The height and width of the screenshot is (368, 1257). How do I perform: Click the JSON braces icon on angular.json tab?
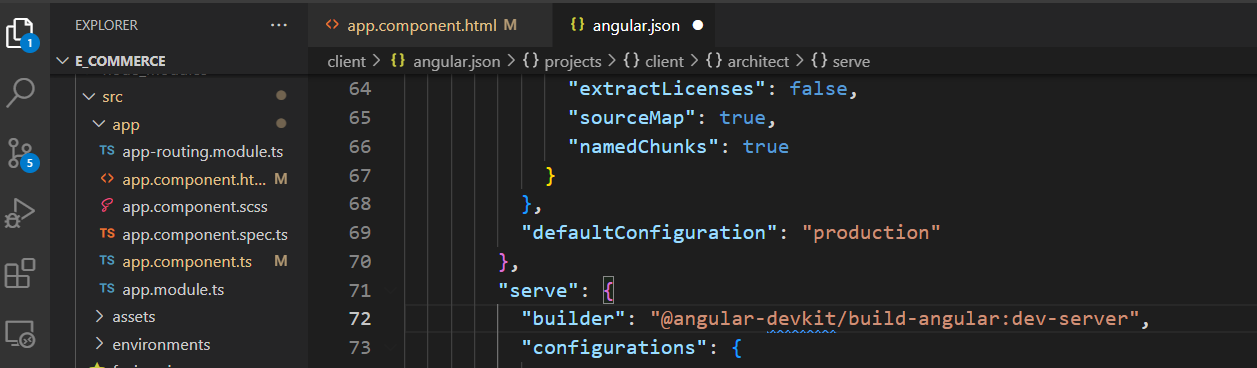(577, 24)
